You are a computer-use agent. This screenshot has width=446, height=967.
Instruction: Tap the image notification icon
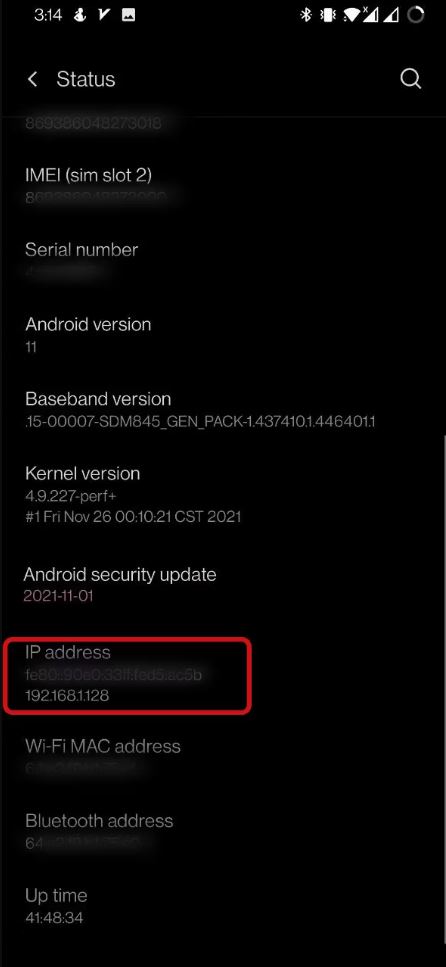pos(128,15)
